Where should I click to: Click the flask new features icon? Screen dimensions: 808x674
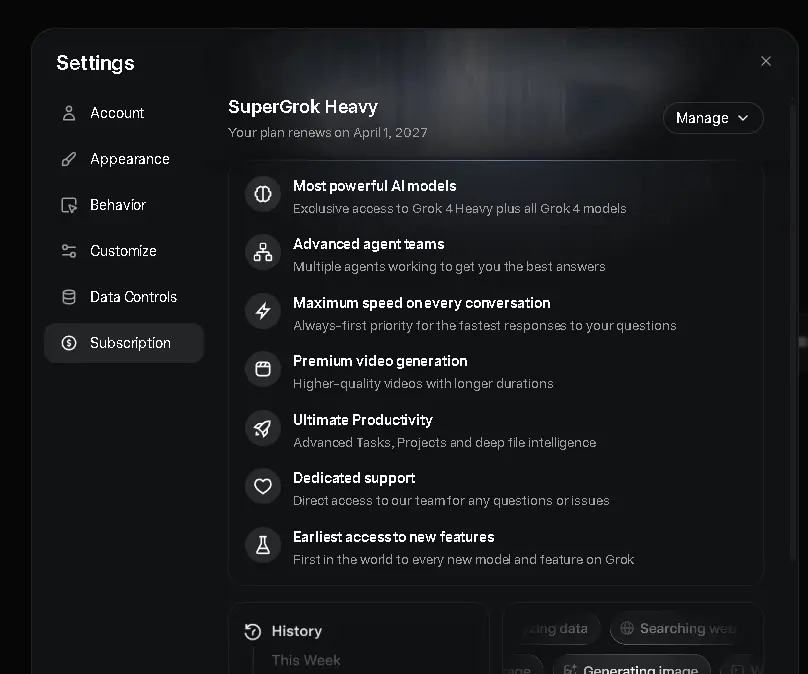click(x=263, y=545)
